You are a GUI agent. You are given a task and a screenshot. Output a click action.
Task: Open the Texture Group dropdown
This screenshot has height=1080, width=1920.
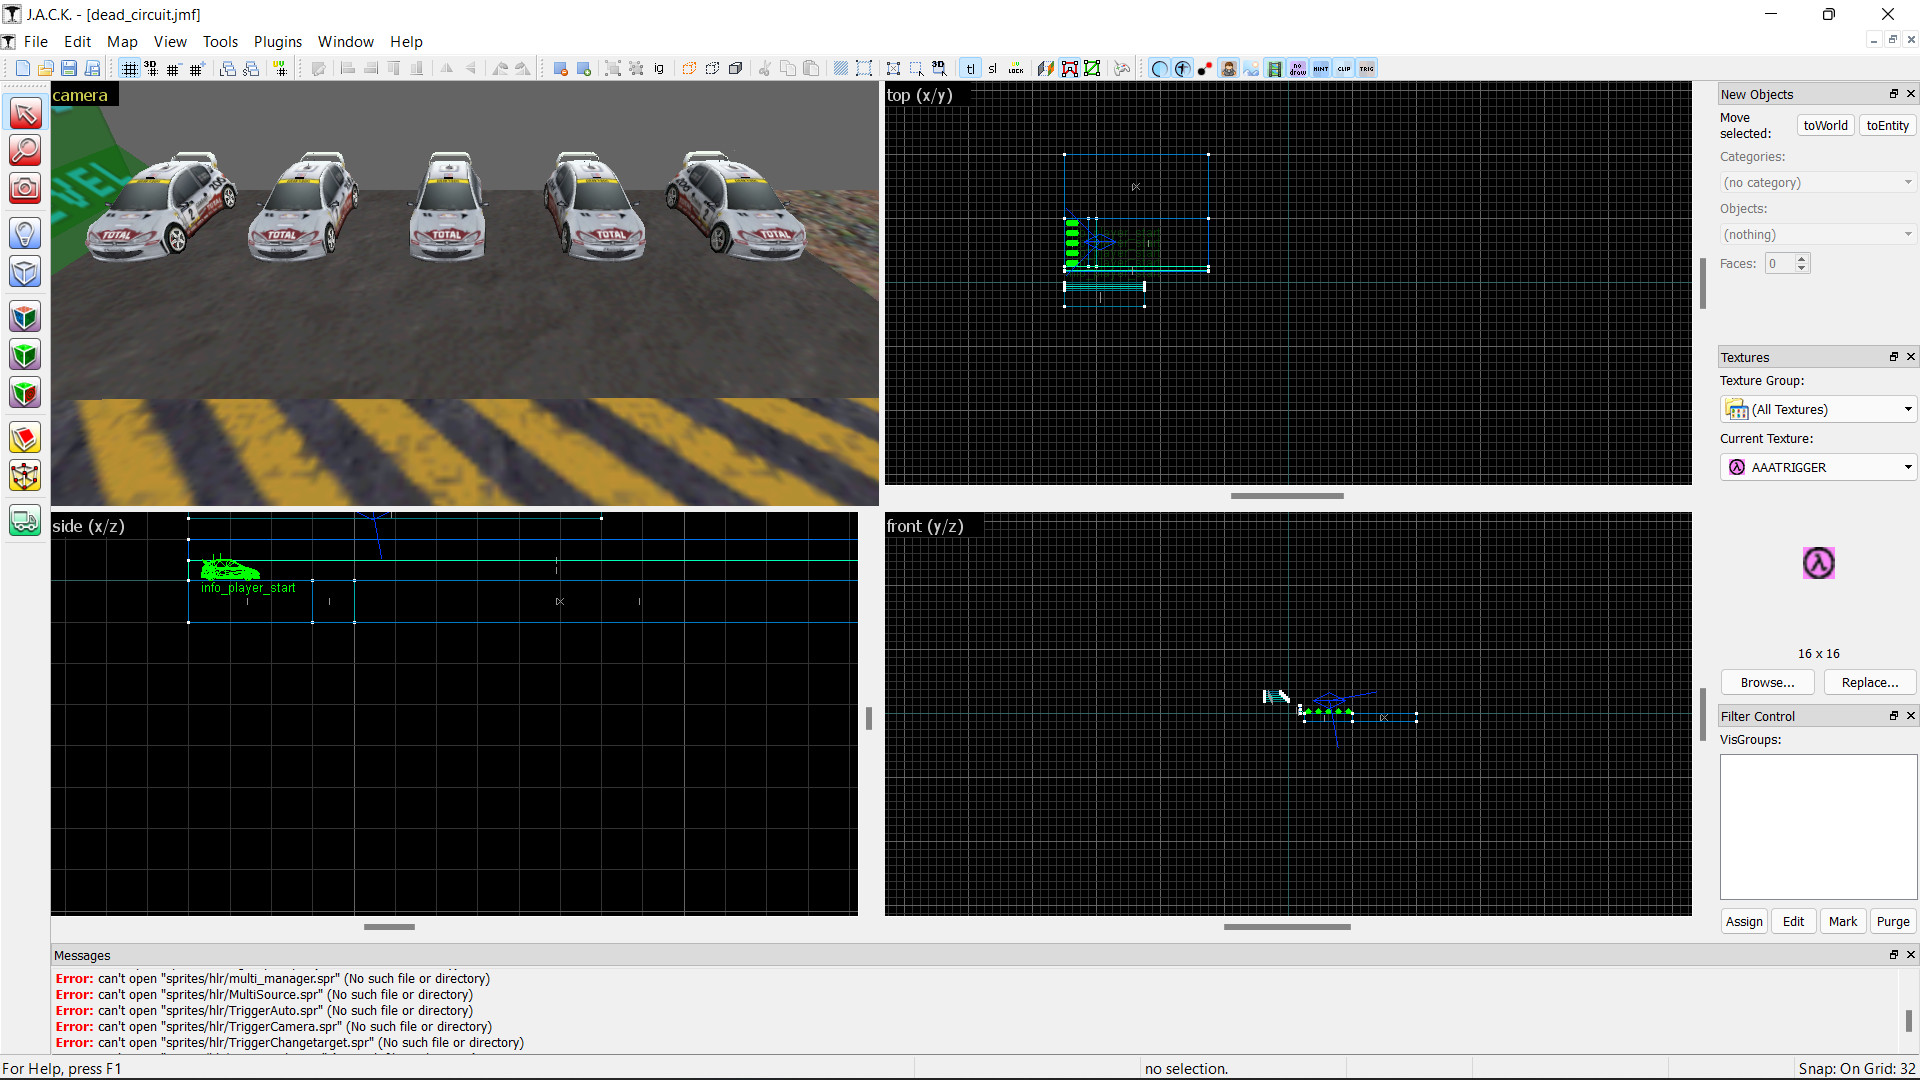pos(1906,409)
